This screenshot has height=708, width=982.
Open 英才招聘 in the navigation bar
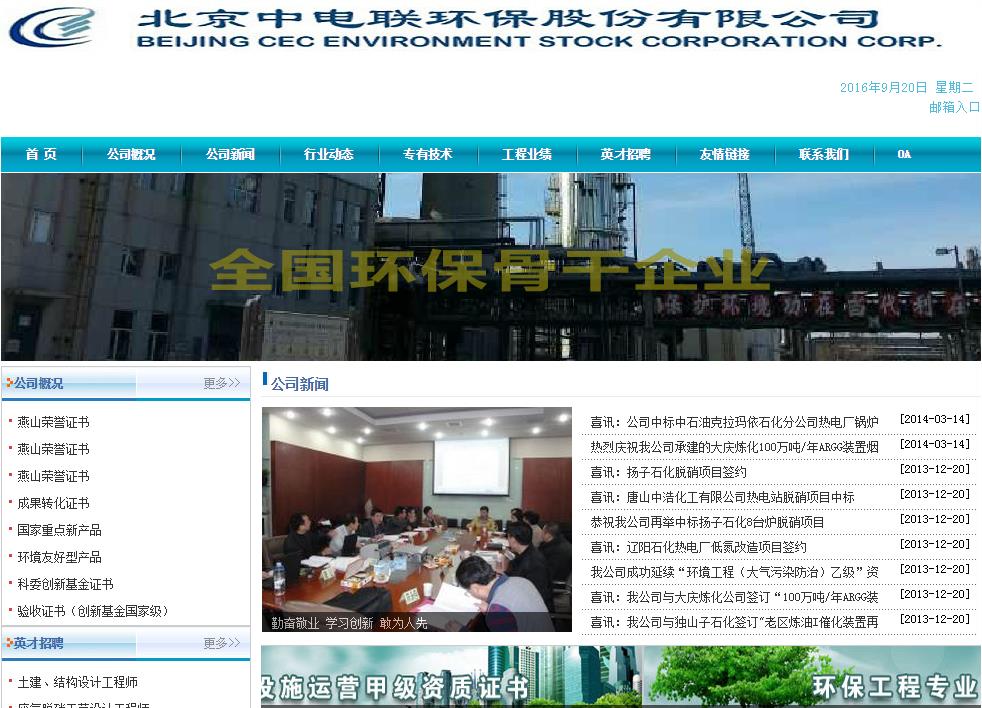tap(626, 154)
